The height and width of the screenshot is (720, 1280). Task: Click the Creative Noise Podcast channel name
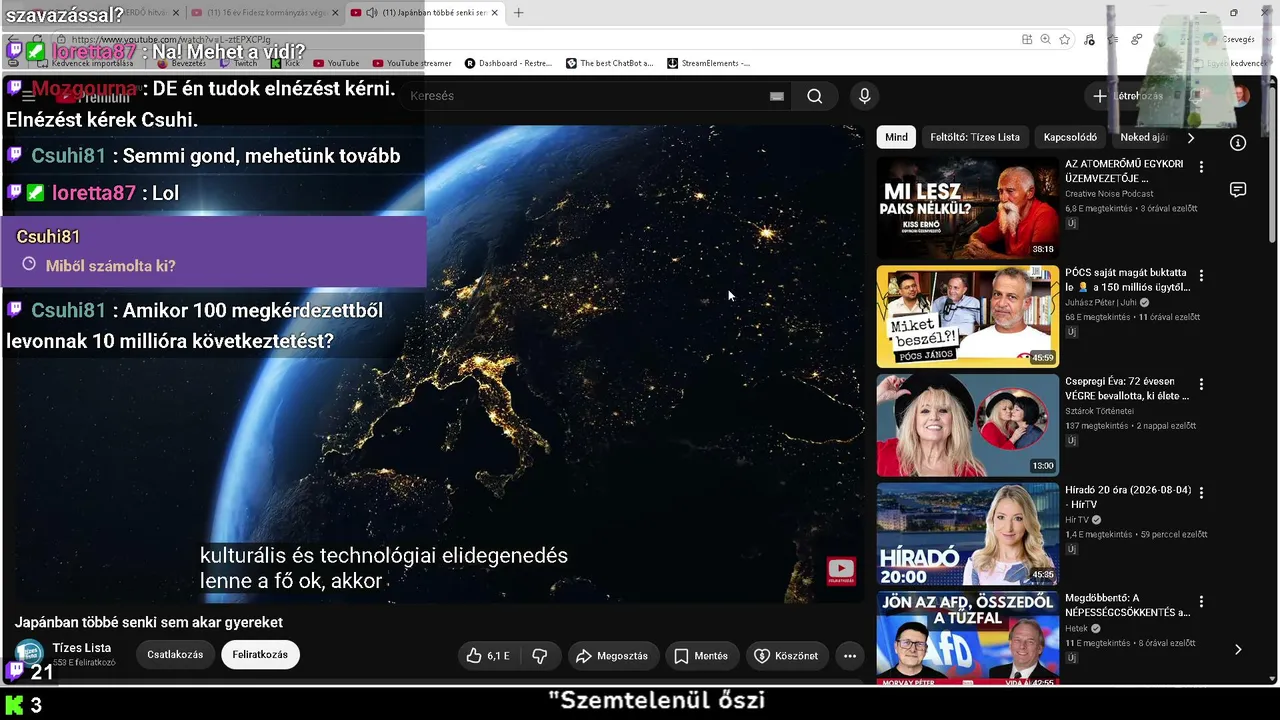(1109, 194)
